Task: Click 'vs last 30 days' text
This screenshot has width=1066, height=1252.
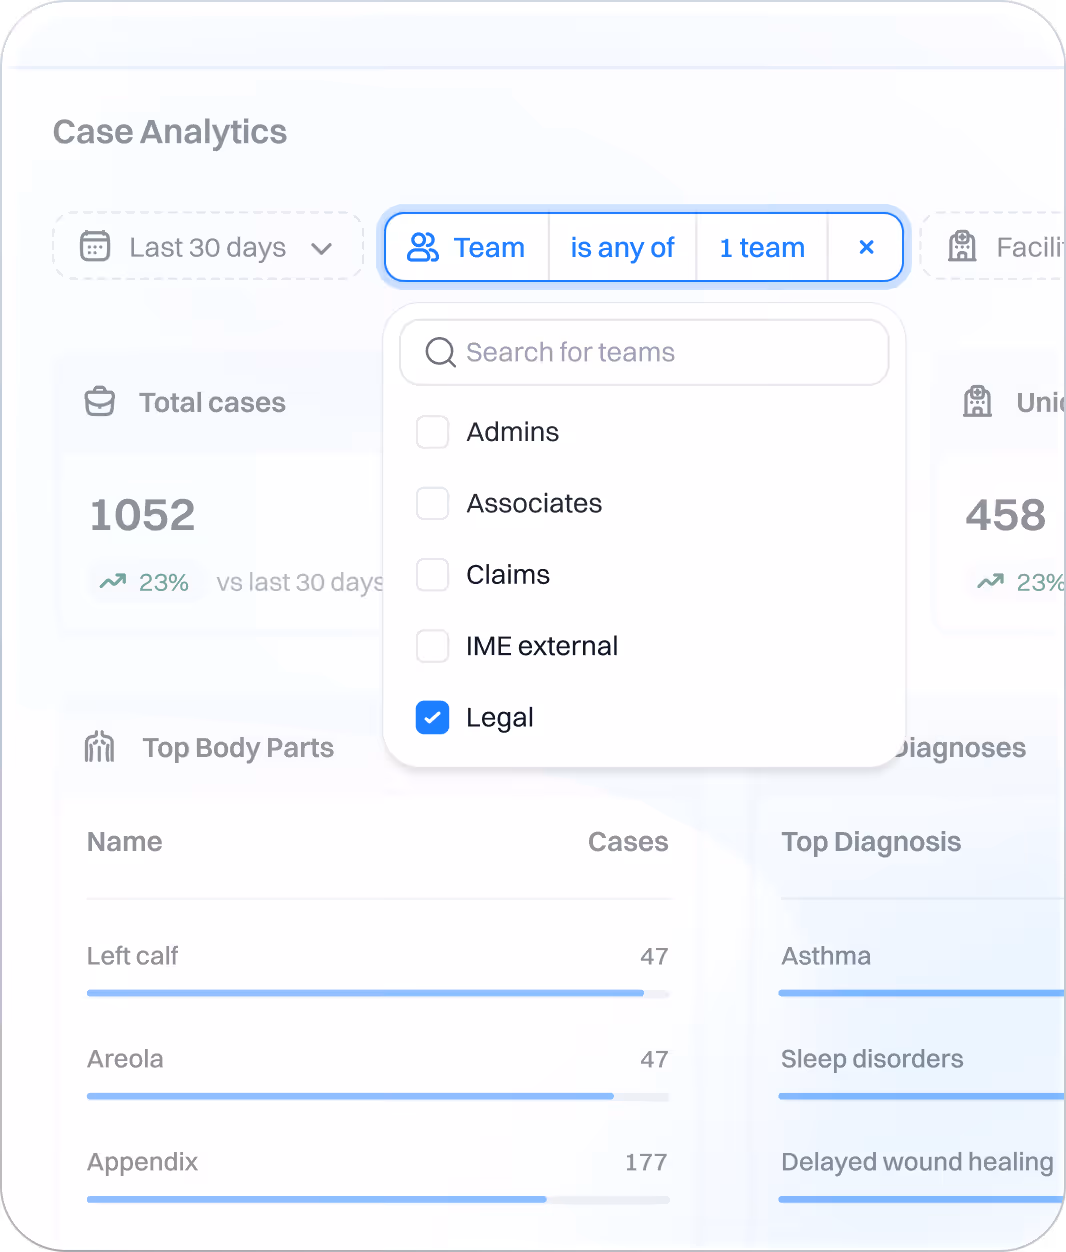Action: click(x=300, y=582)
